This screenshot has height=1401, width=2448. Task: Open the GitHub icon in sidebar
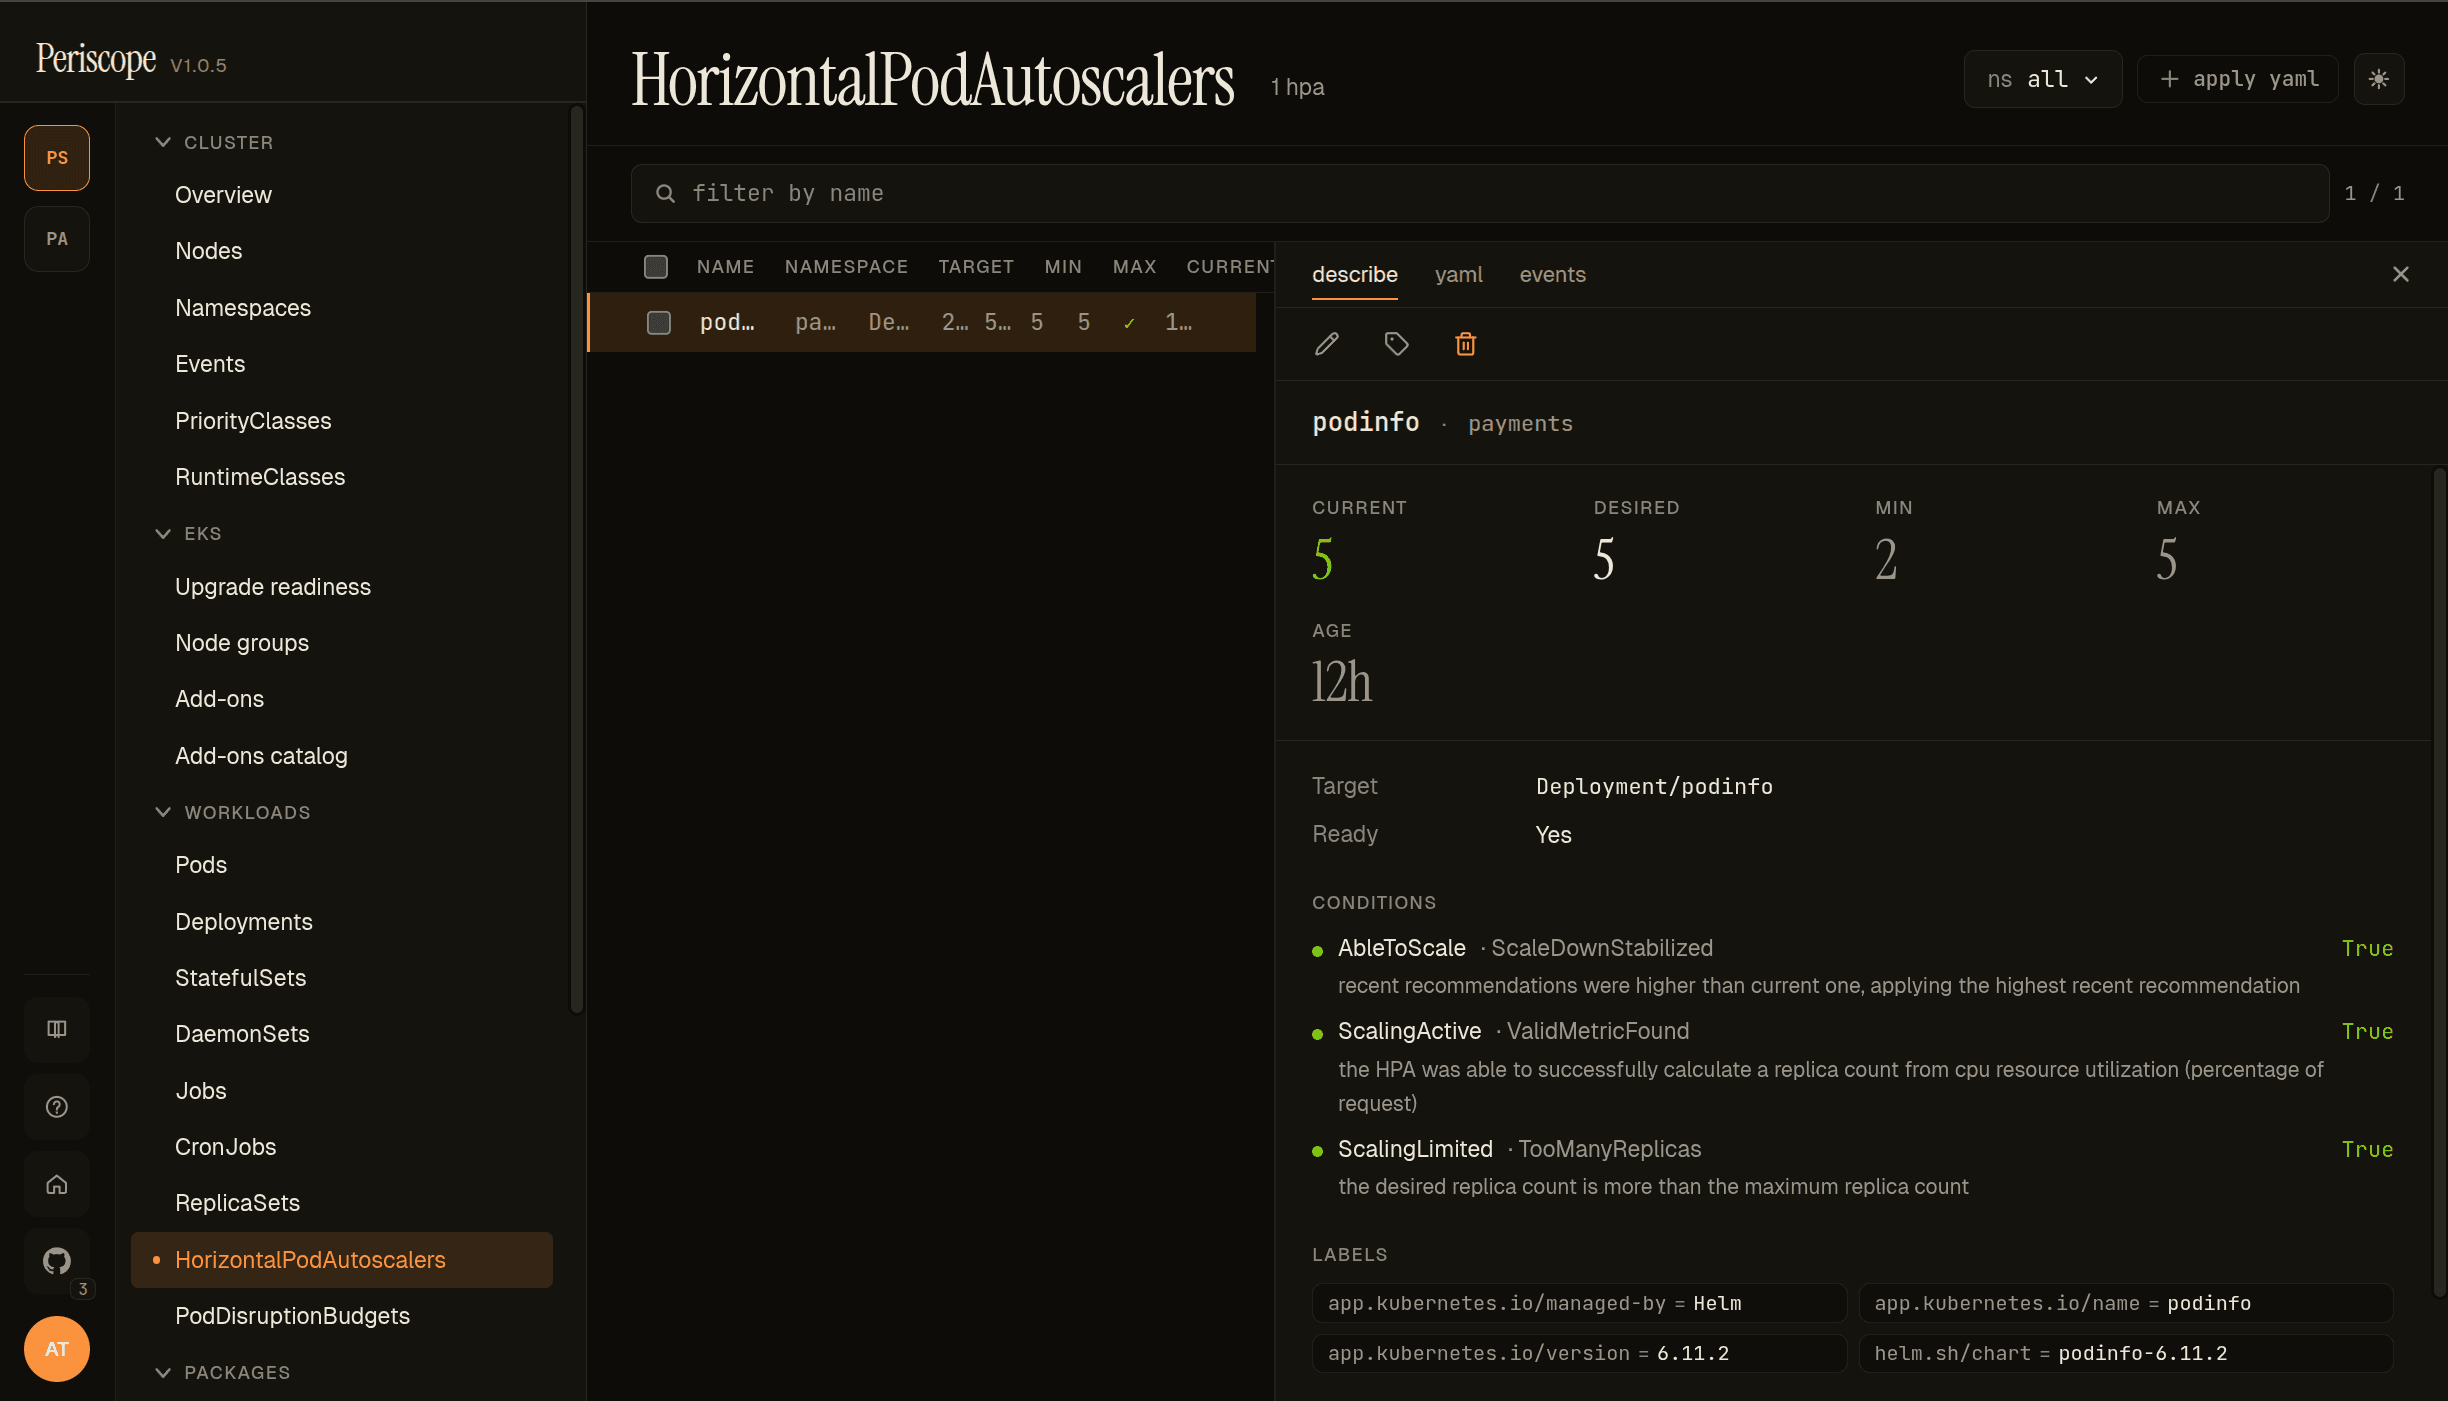(x=57, y=1261)
